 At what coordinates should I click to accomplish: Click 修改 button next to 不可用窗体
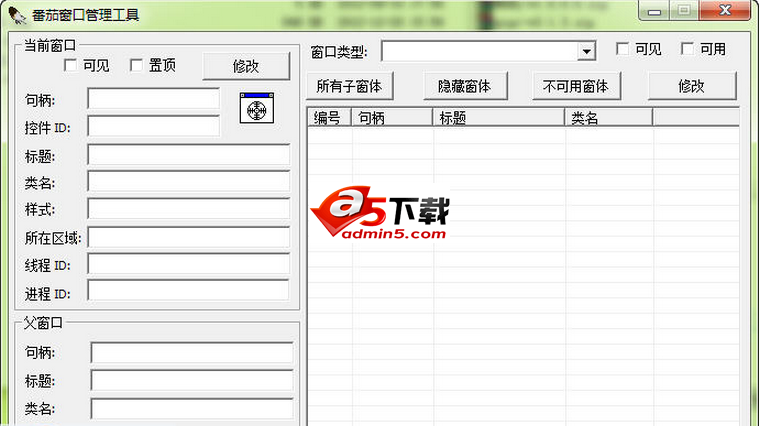tap(692, 86)
